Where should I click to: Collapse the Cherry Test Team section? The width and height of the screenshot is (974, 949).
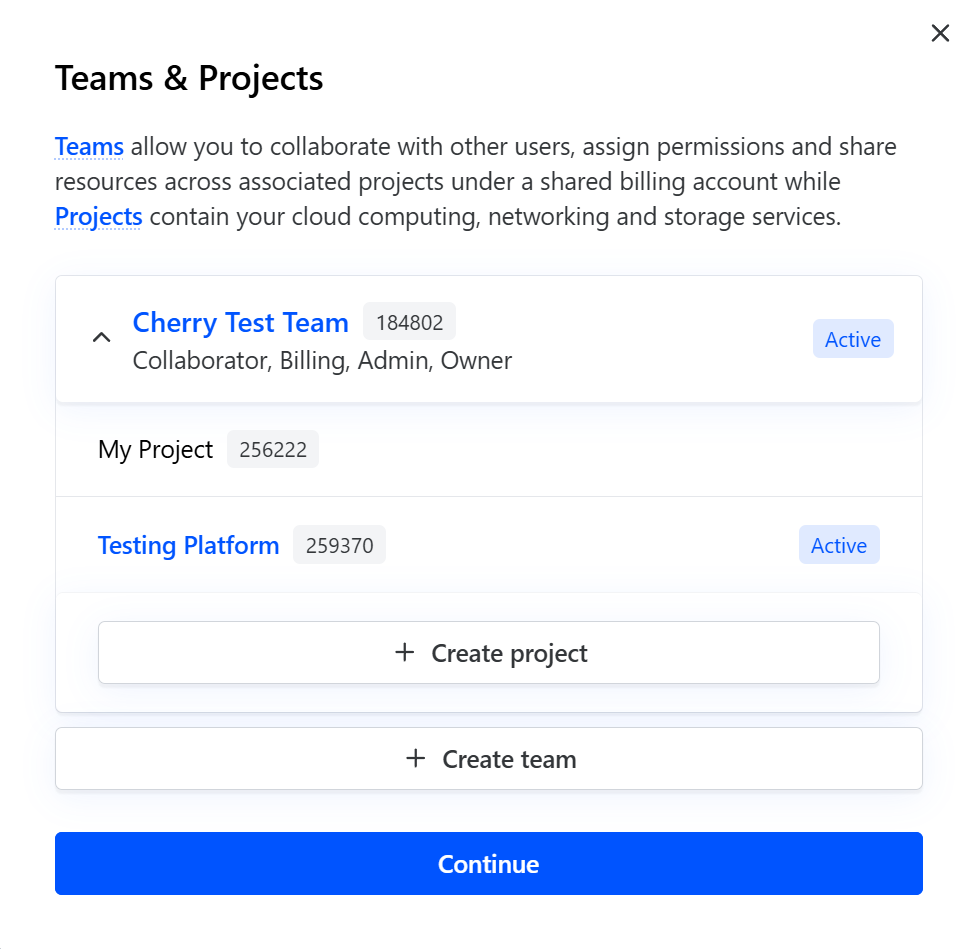[101, 338]
